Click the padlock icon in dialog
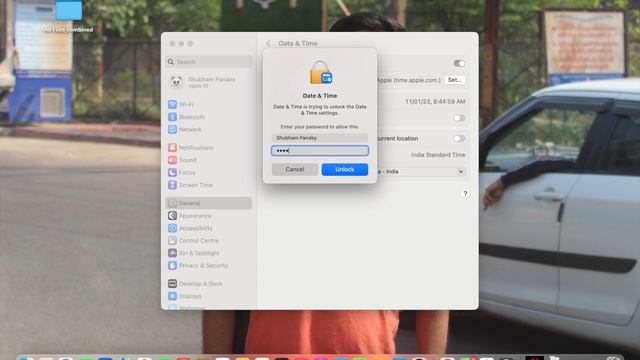 pyautogui.click(x=320, y=72)
